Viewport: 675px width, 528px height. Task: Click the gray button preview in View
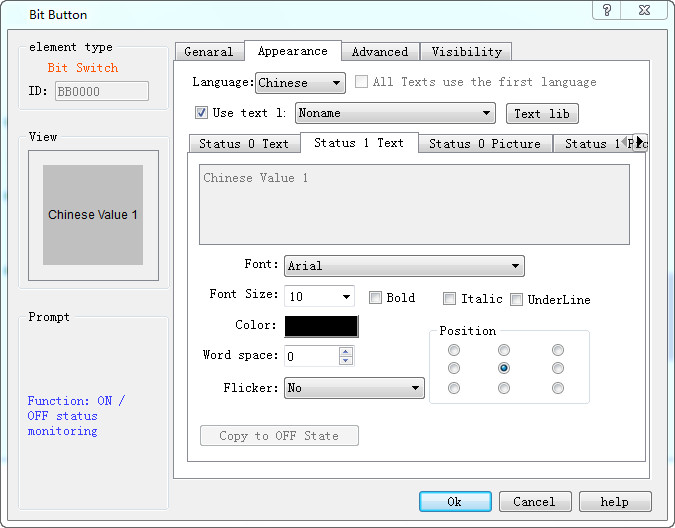[x=93, y=215]
